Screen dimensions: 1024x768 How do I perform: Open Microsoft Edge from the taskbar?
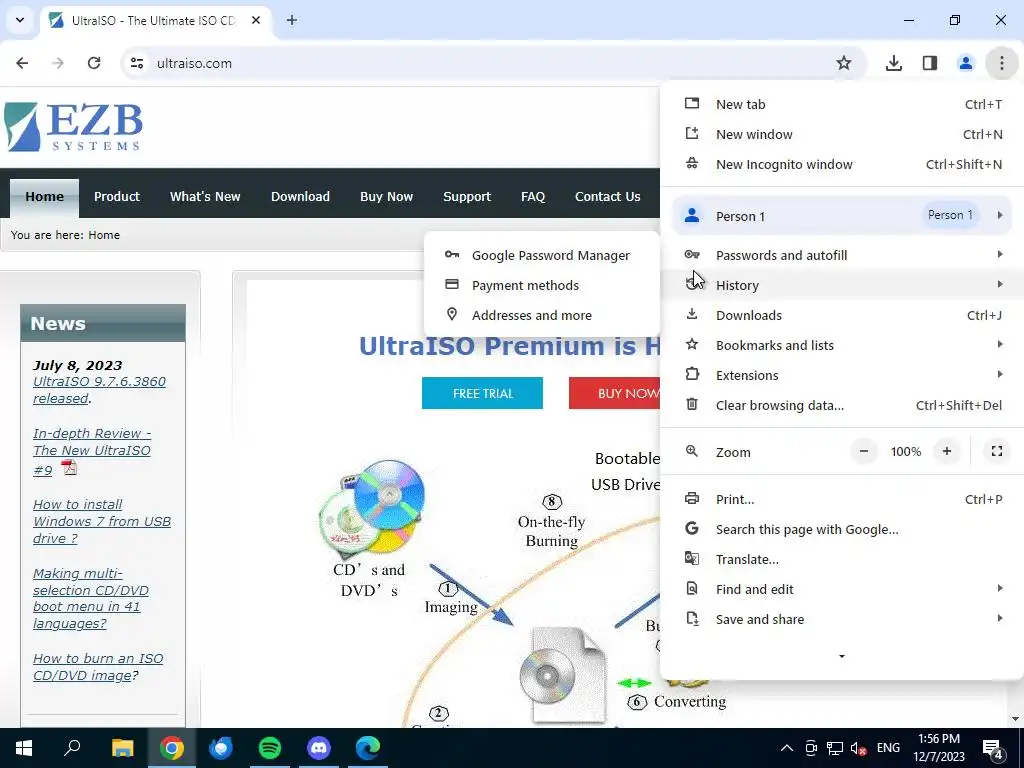[x=368, y=748]
